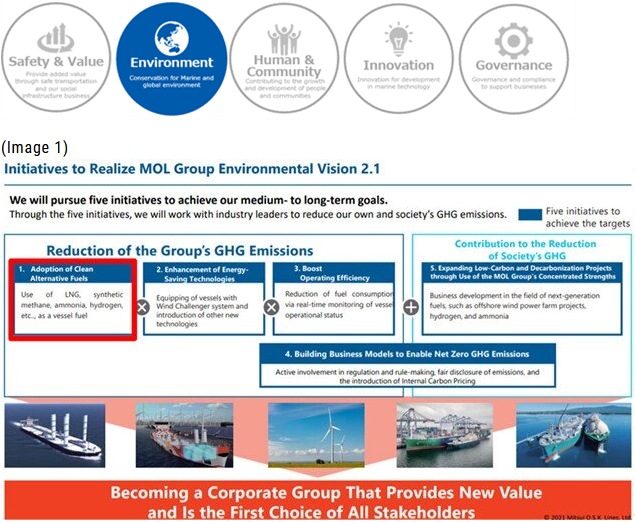This screenshot has height=523, width=635.
Task: Click the plus symbol between emission sections
Action: (x=411, y=307)
